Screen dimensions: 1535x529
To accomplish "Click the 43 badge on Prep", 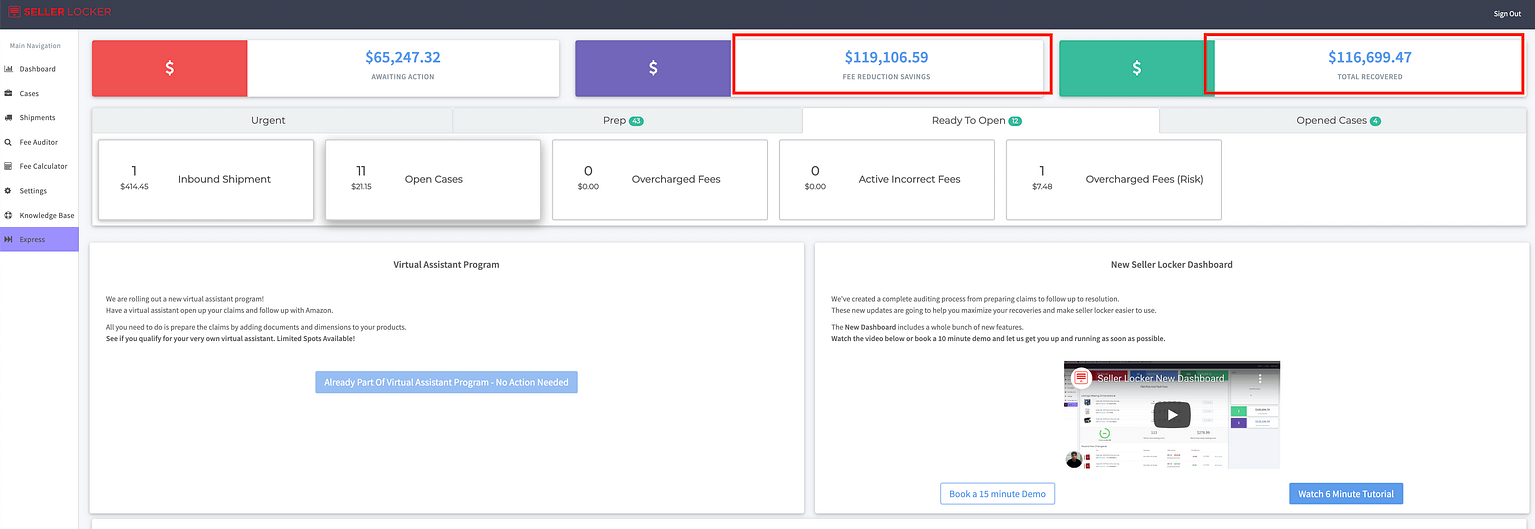I will coord(636,121).
